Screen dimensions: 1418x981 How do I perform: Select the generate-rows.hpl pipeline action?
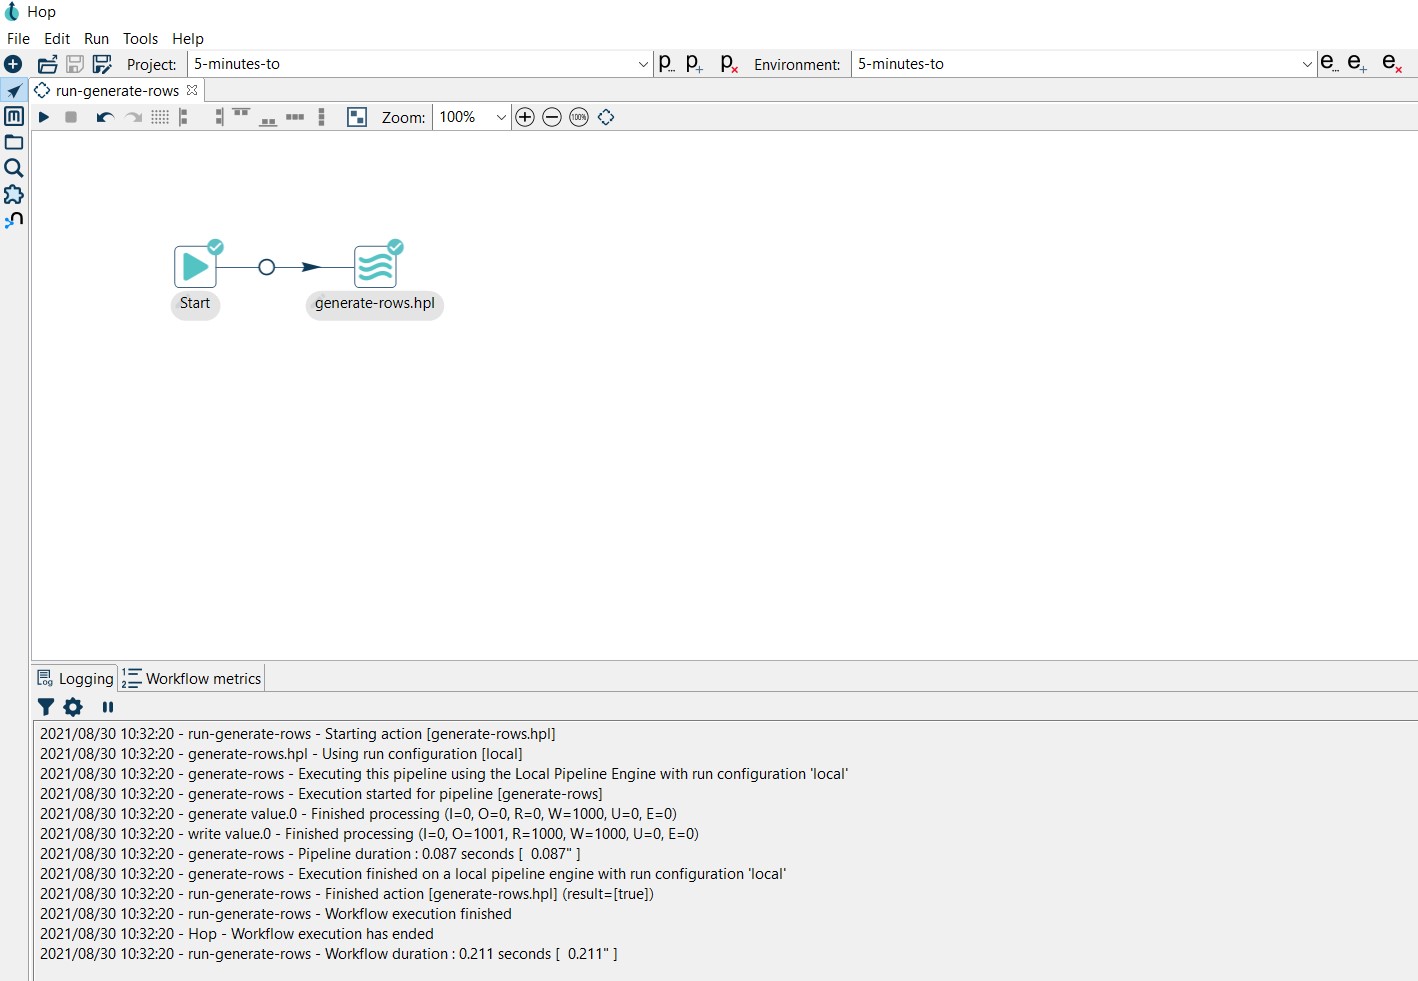375,267
